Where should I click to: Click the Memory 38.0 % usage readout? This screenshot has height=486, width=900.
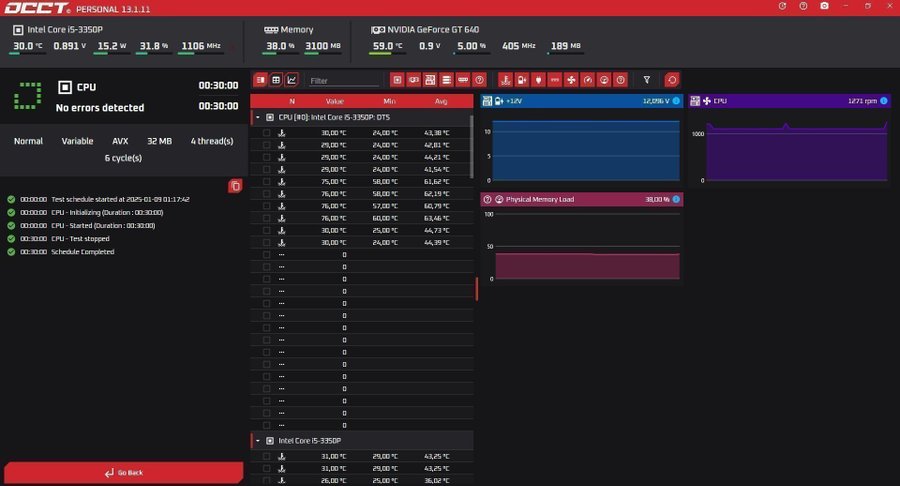point(280,46)
